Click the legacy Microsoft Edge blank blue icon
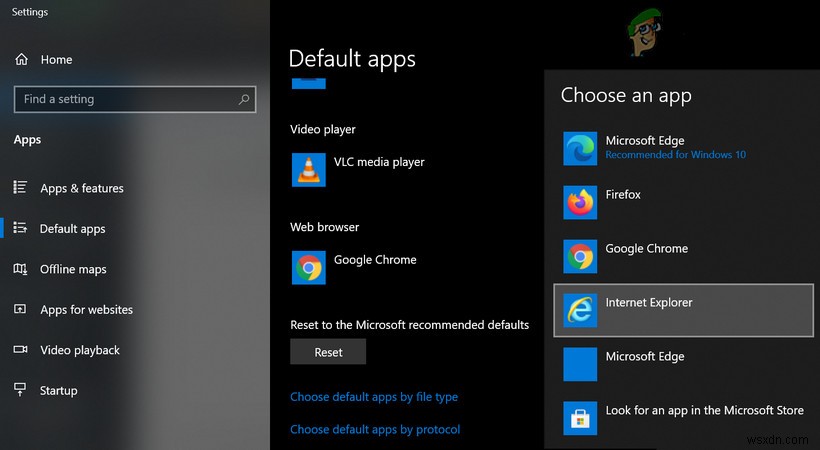 (x=580, y=364)
